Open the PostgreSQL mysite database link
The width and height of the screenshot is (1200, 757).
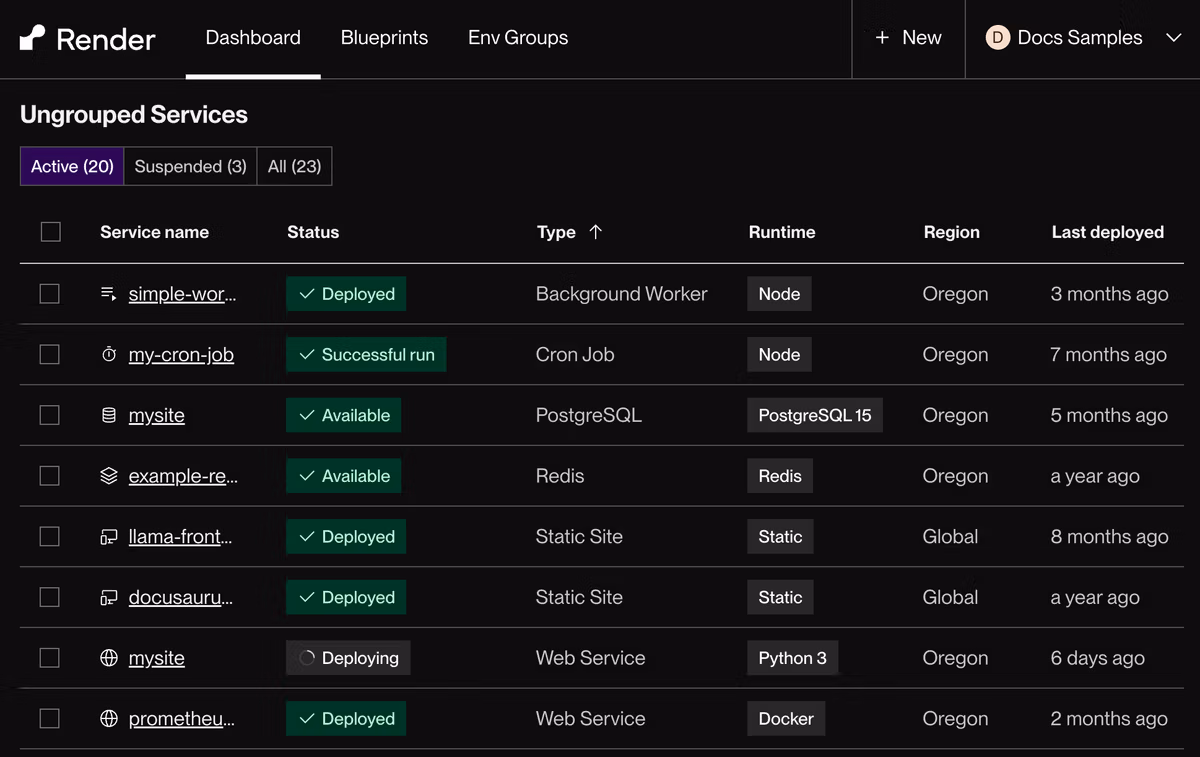157,415
